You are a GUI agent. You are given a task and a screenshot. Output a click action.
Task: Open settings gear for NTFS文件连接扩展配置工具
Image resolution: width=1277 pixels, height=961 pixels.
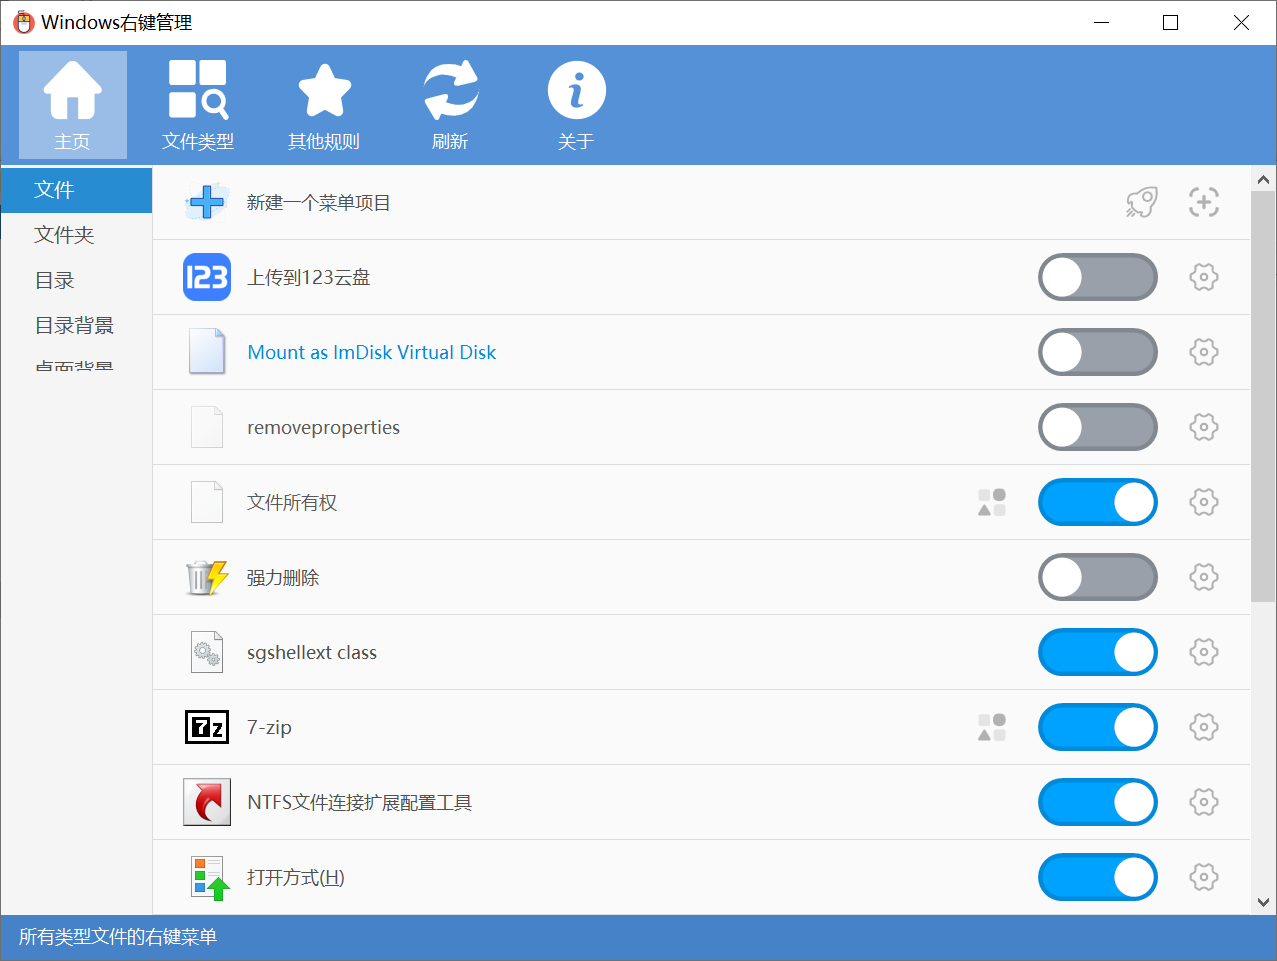point(1204,802)
